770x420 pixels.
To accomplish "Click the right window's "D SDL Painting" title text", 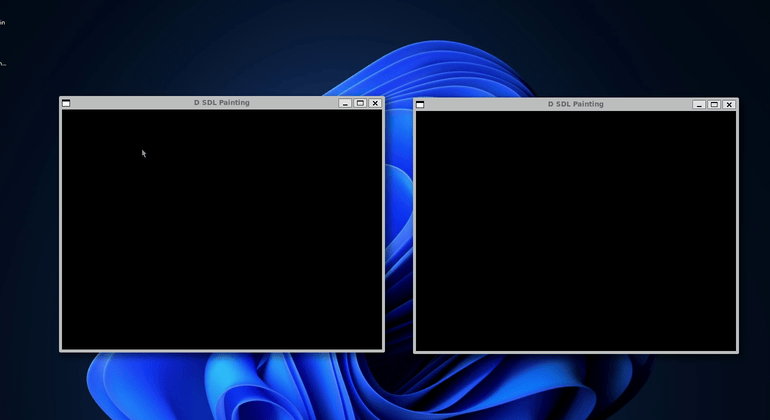I will pyautogui.click(x=575, y=104).
